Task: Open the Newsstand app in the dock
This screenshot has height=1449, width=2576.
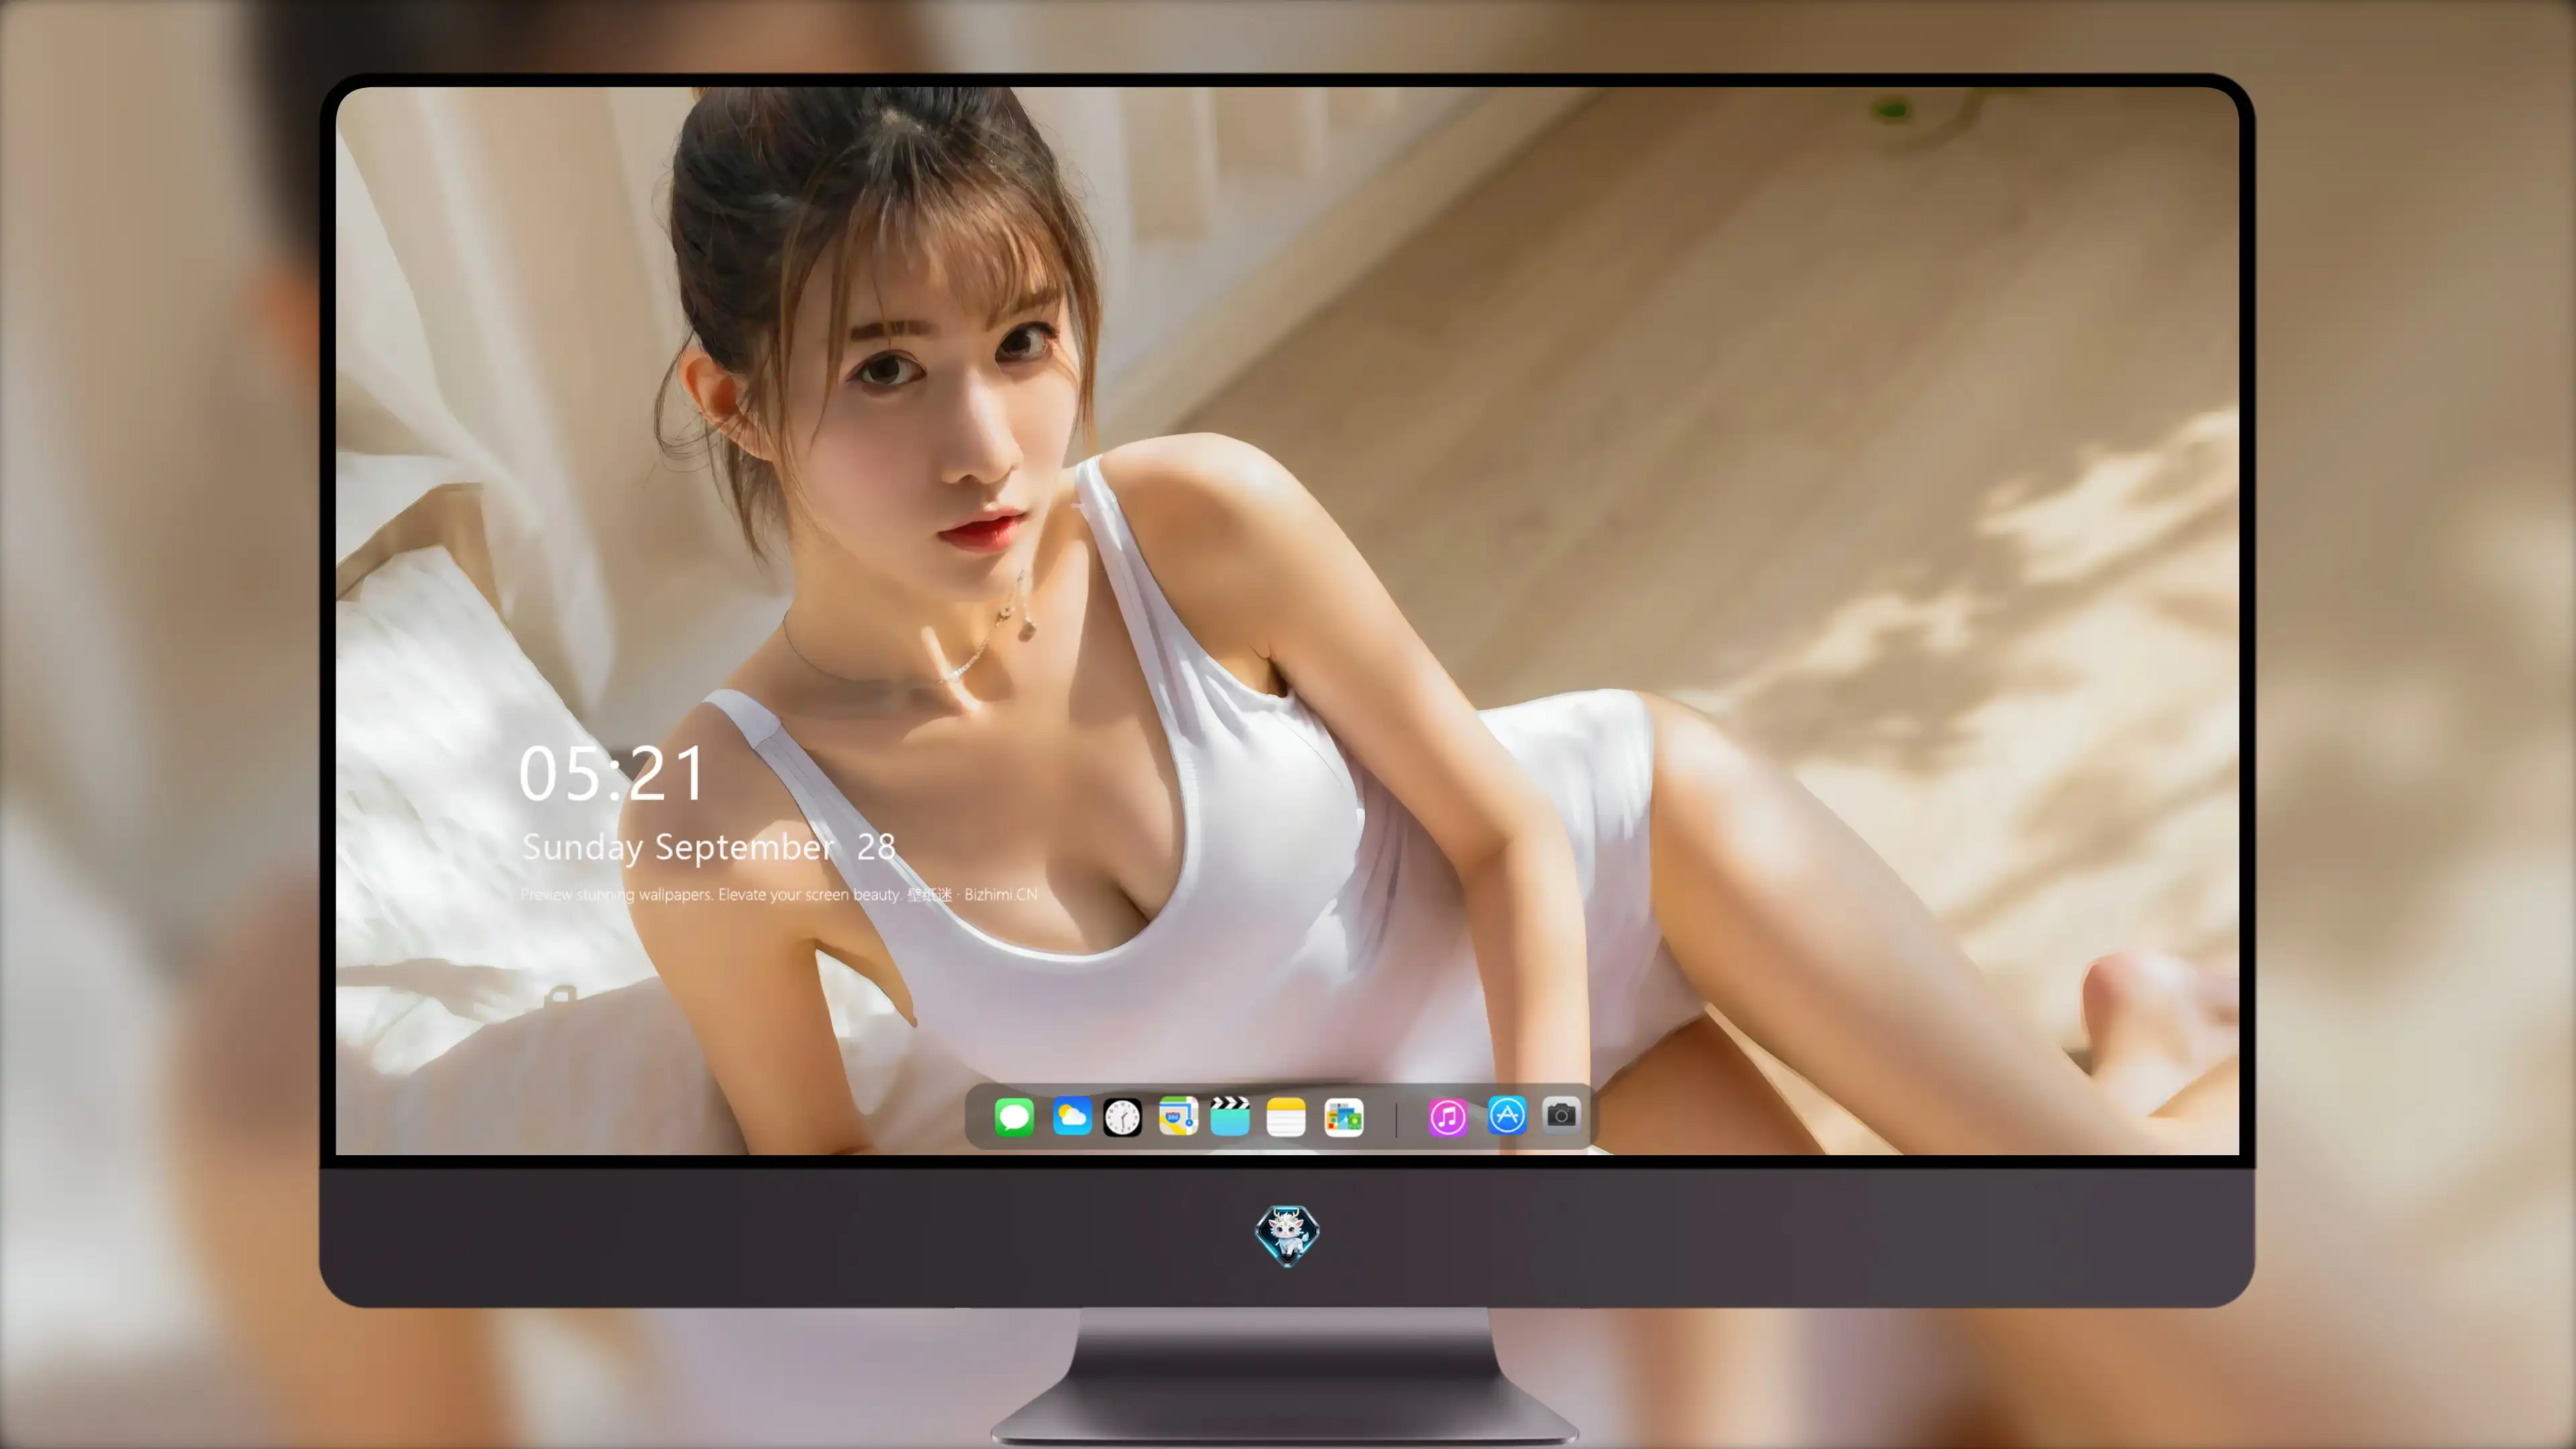Action: coord(1344,1116)
